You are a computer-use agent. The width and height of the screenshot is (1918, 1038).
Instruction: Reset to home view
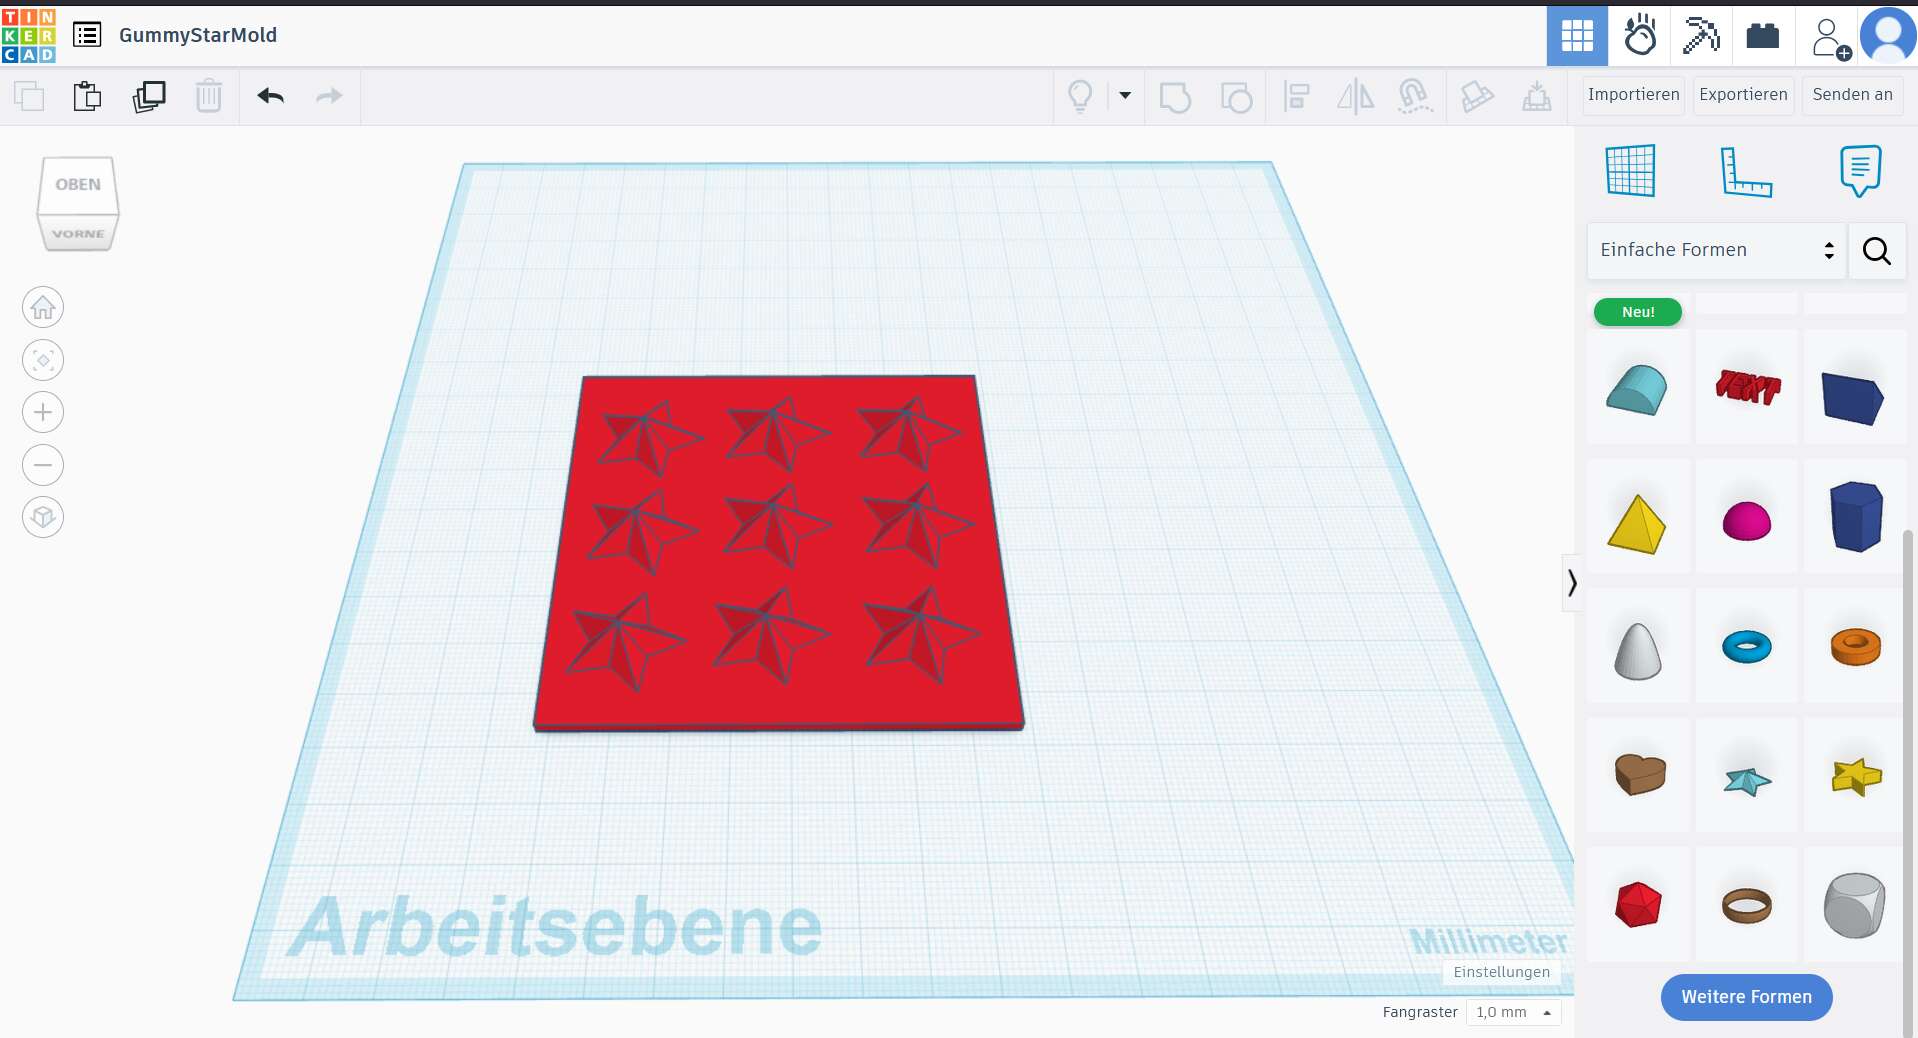coord(43,307)
